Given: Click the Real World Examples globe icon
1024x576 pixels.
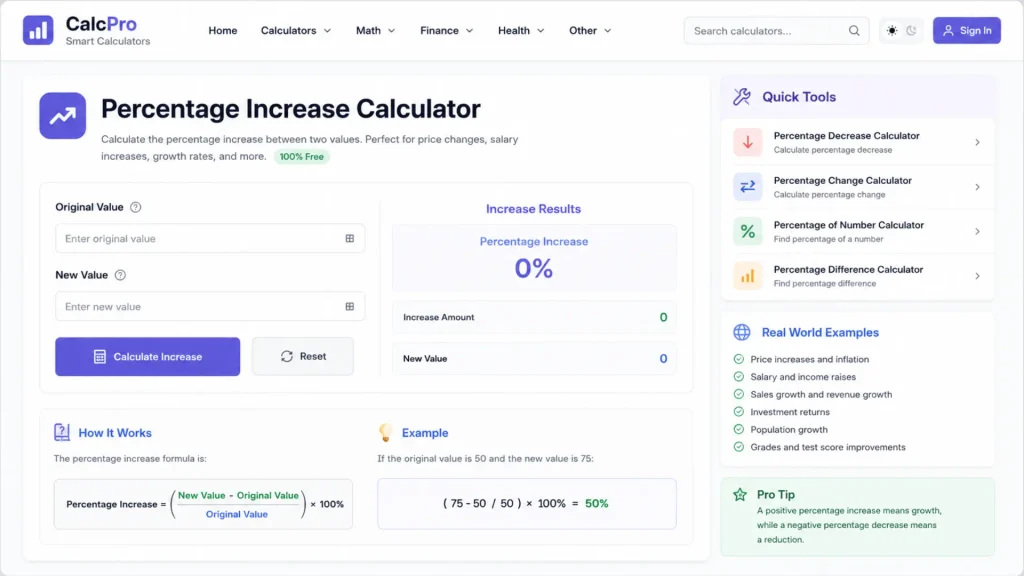Looking at the screenshot, I should (741, 332).
